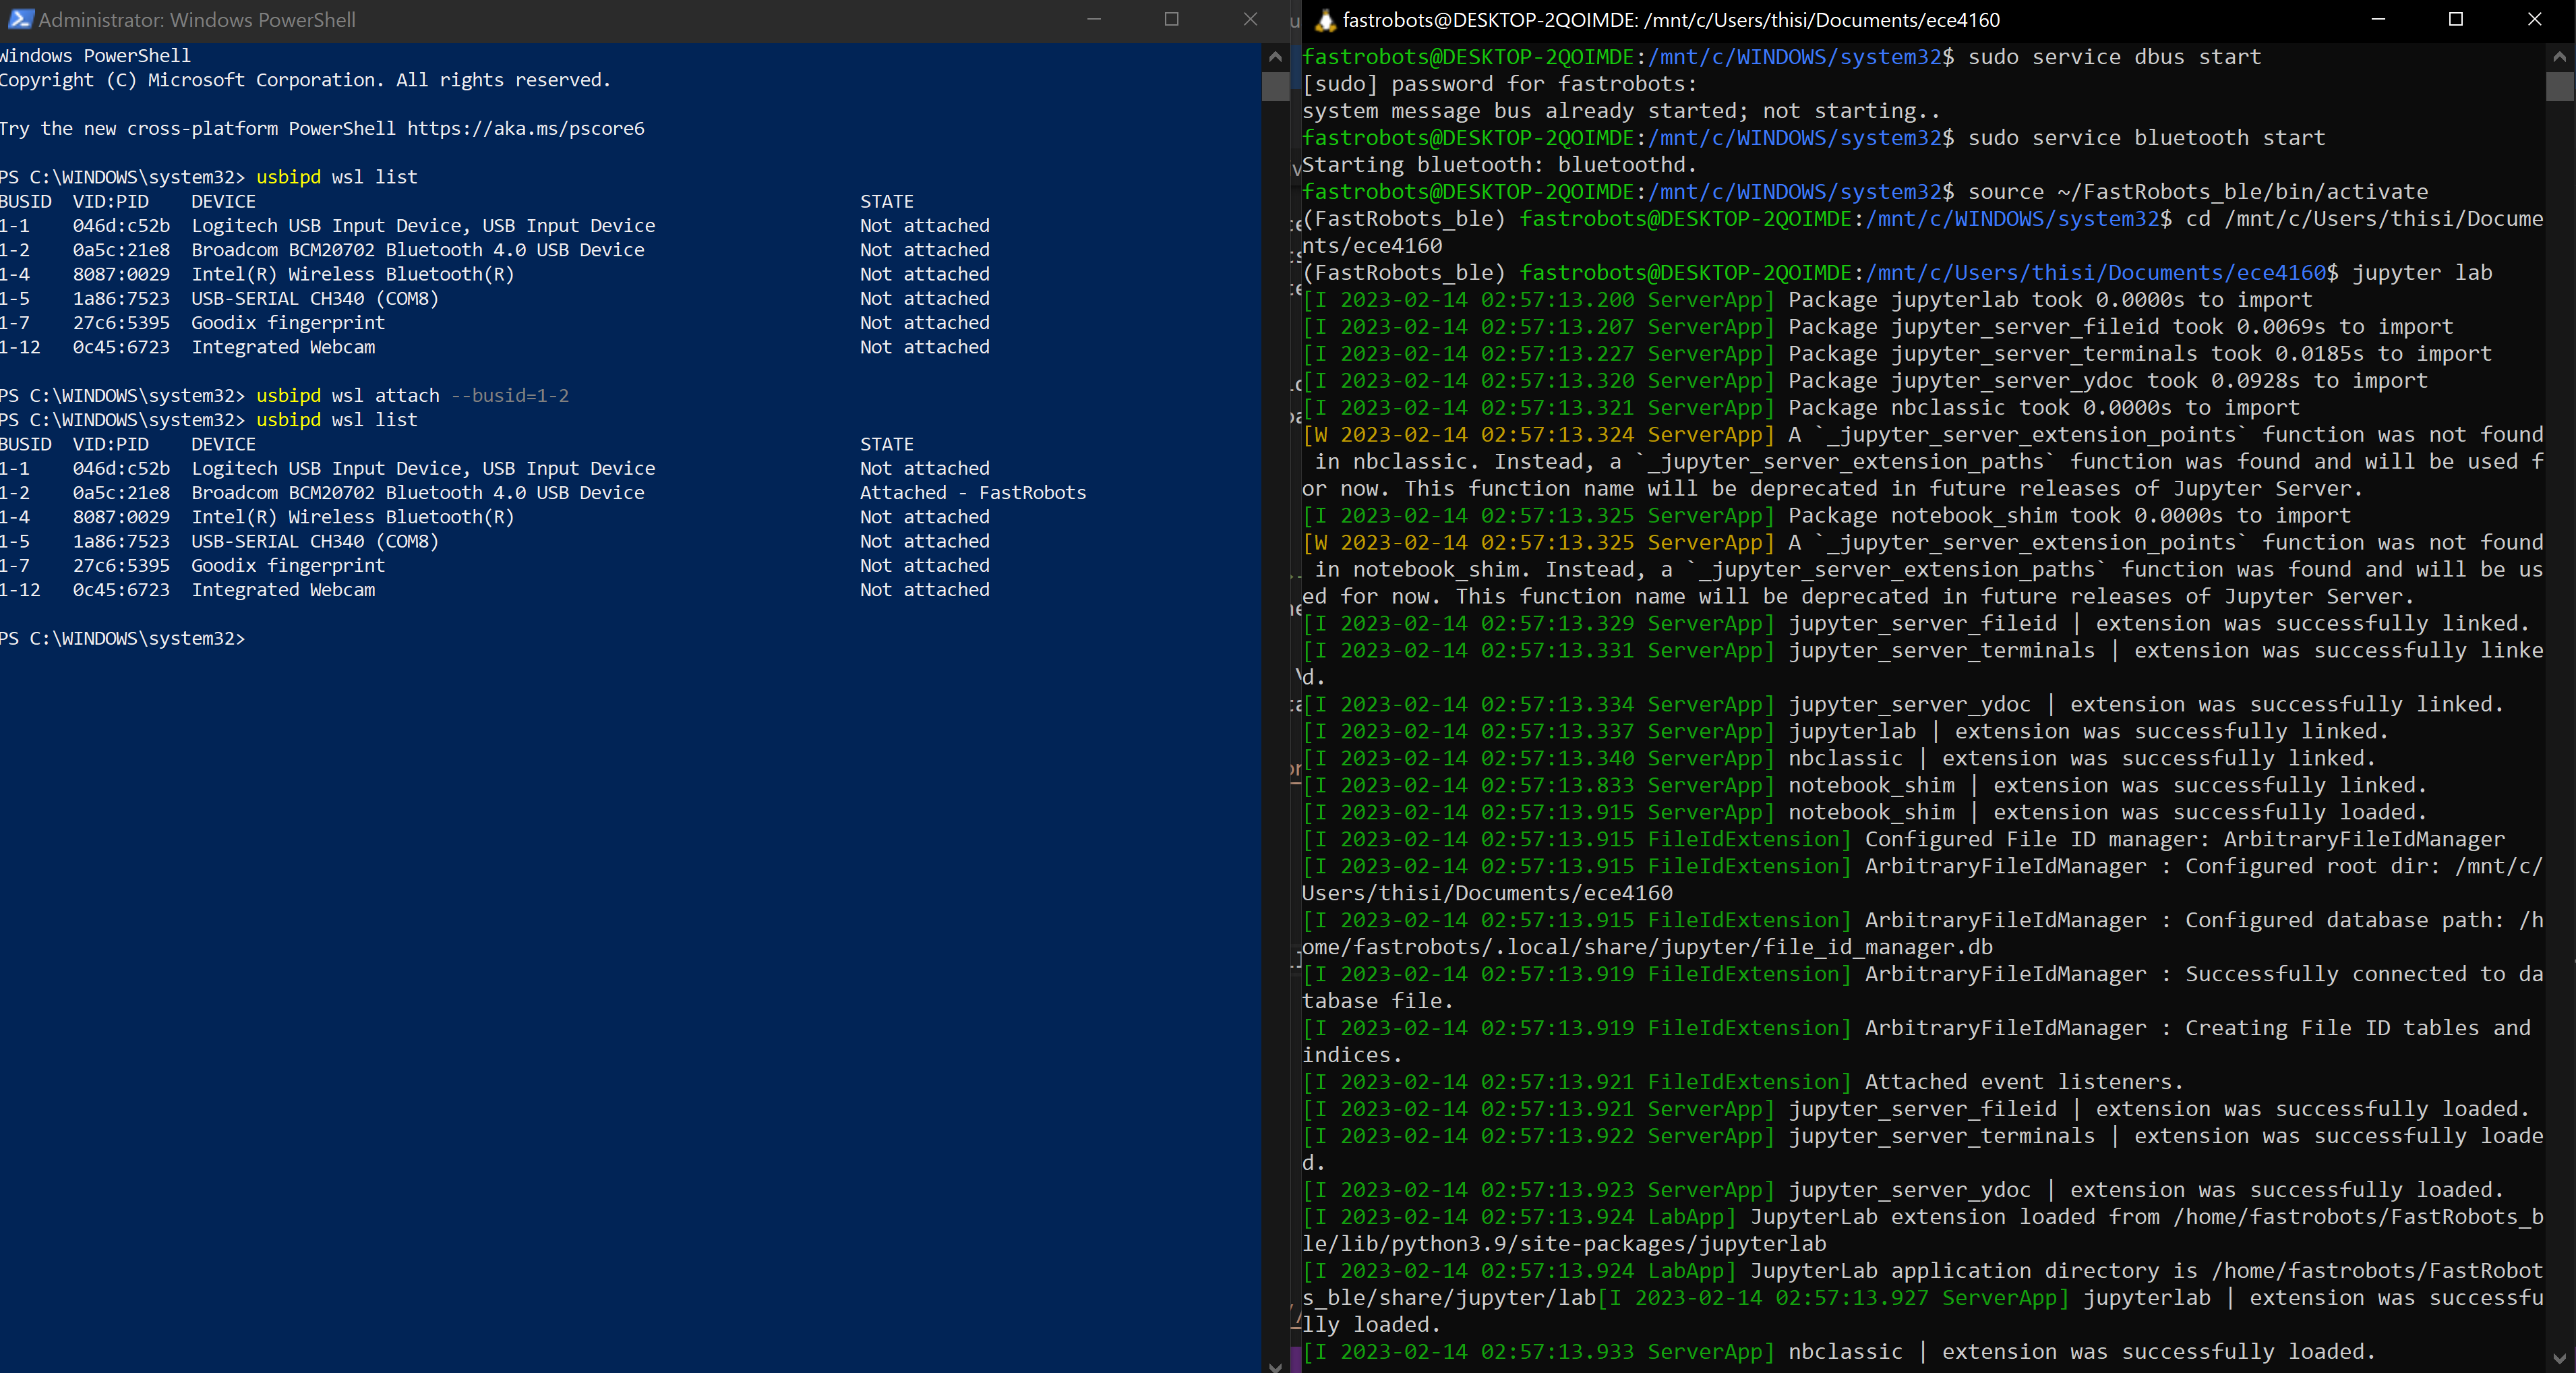The image size is (2576, 1373).
Task: Click 'Starting bluetooth: bluetoothd.' output line
Action: coord(1499,165)
